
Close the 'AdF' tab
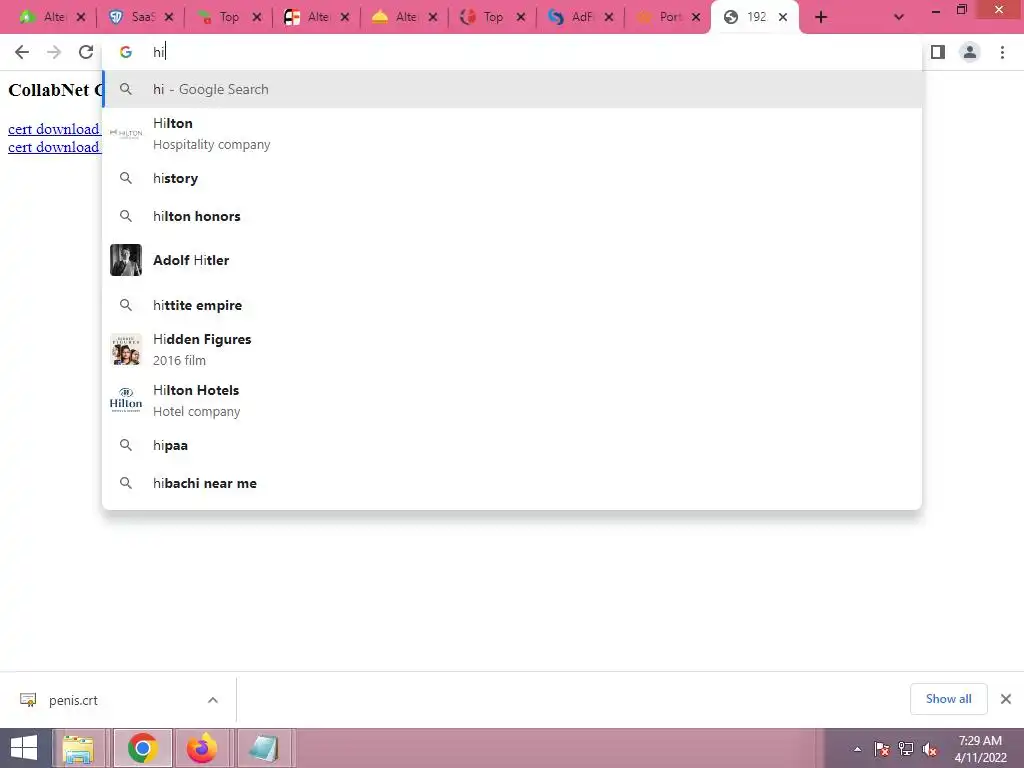click(609, 17)
